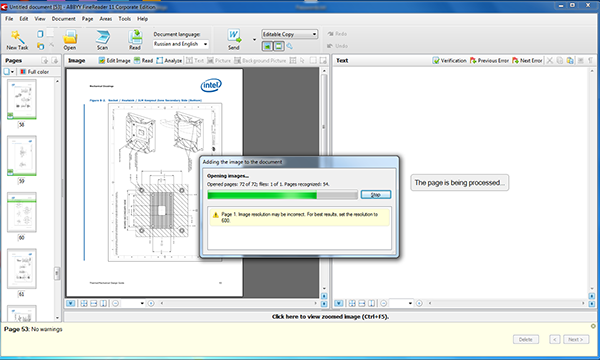Click Edit Image in Image panel
This screenshot has height=360, width=600.
click(x=114, y=60)
